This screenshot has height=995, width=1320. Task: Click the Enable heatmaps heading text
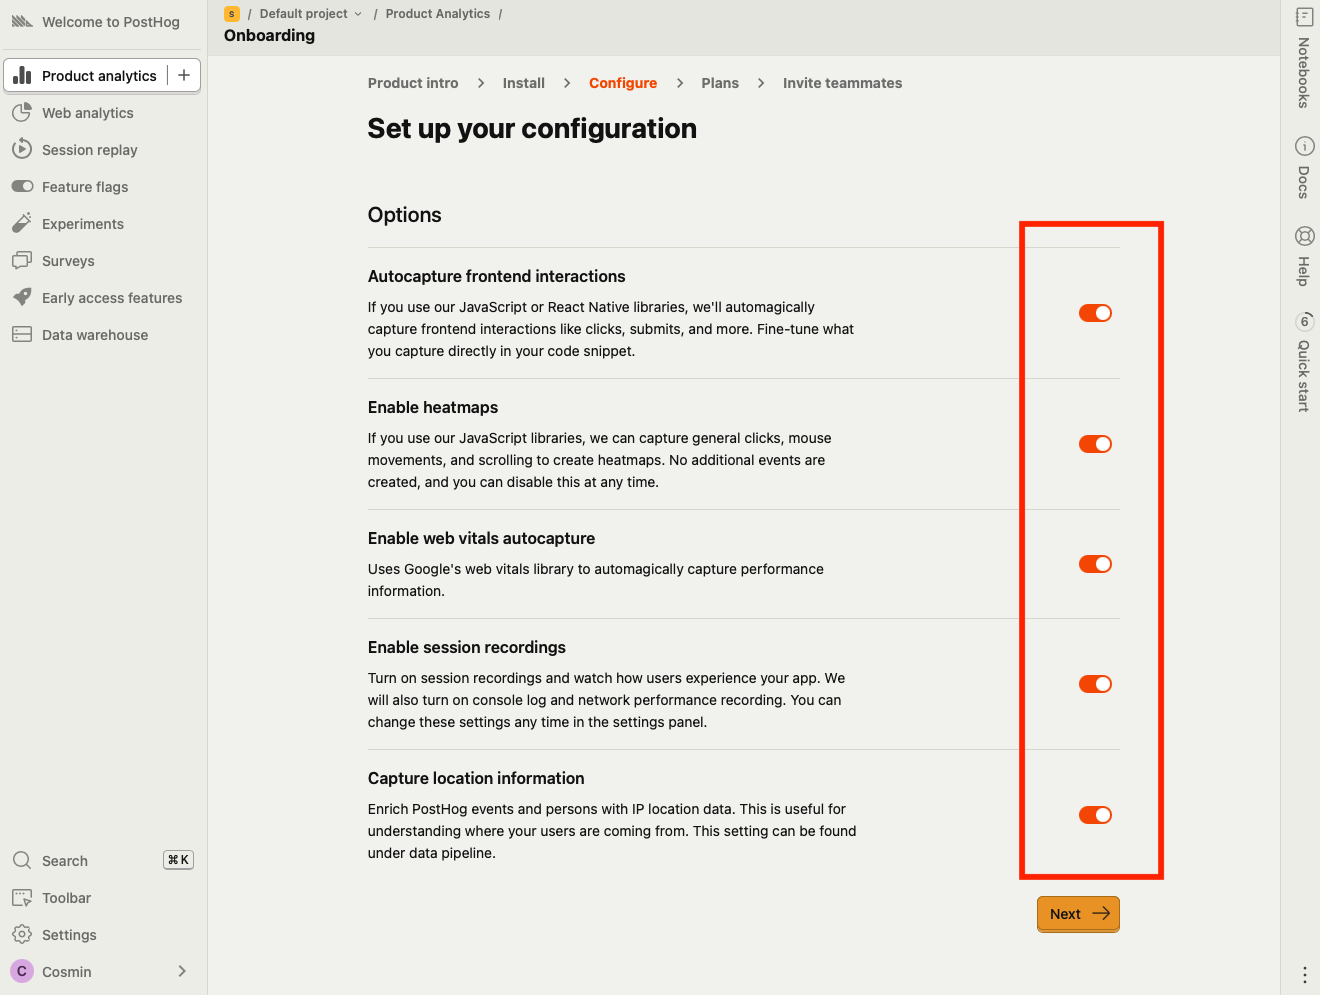coord(433,407)
